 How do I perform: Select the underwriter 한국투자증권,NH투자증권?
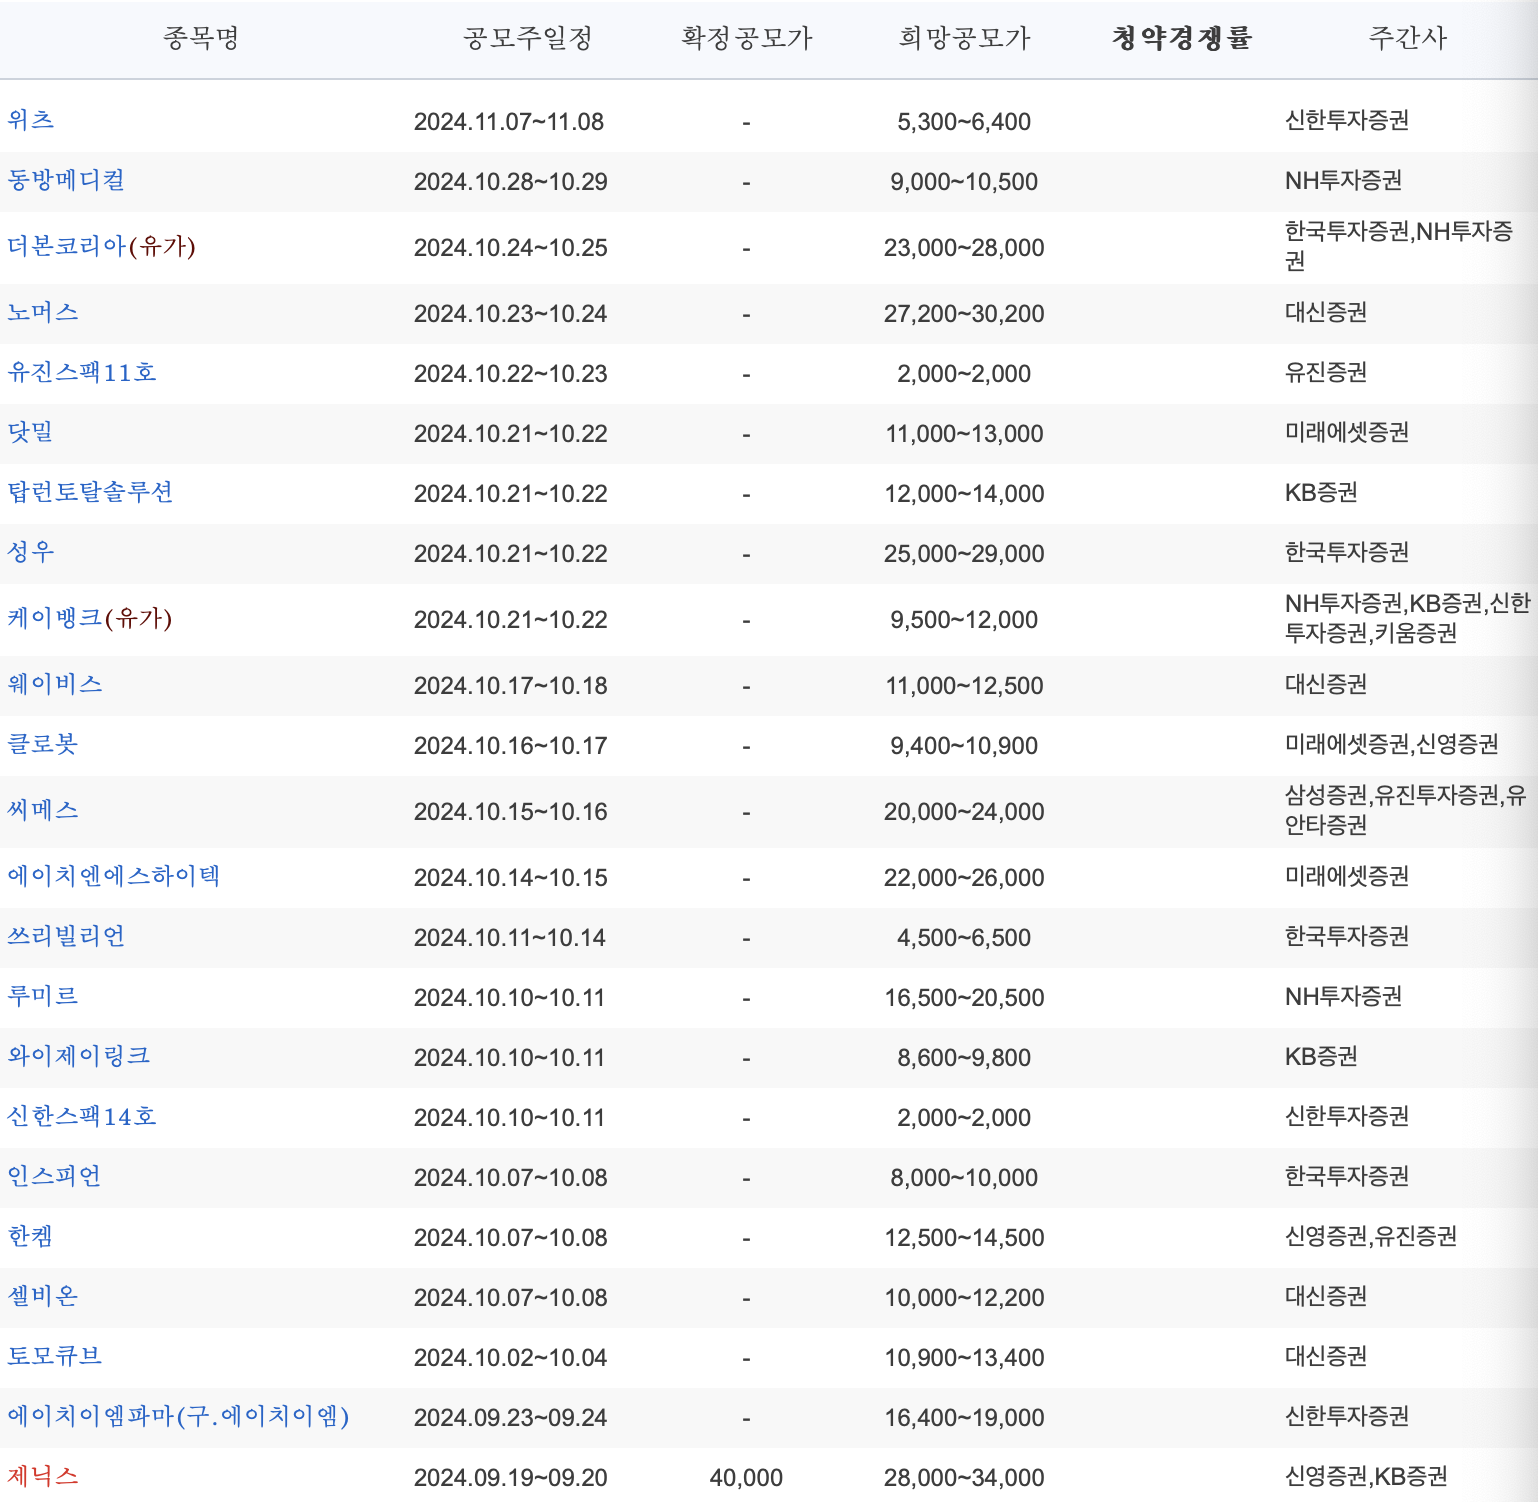[1399, 246]
